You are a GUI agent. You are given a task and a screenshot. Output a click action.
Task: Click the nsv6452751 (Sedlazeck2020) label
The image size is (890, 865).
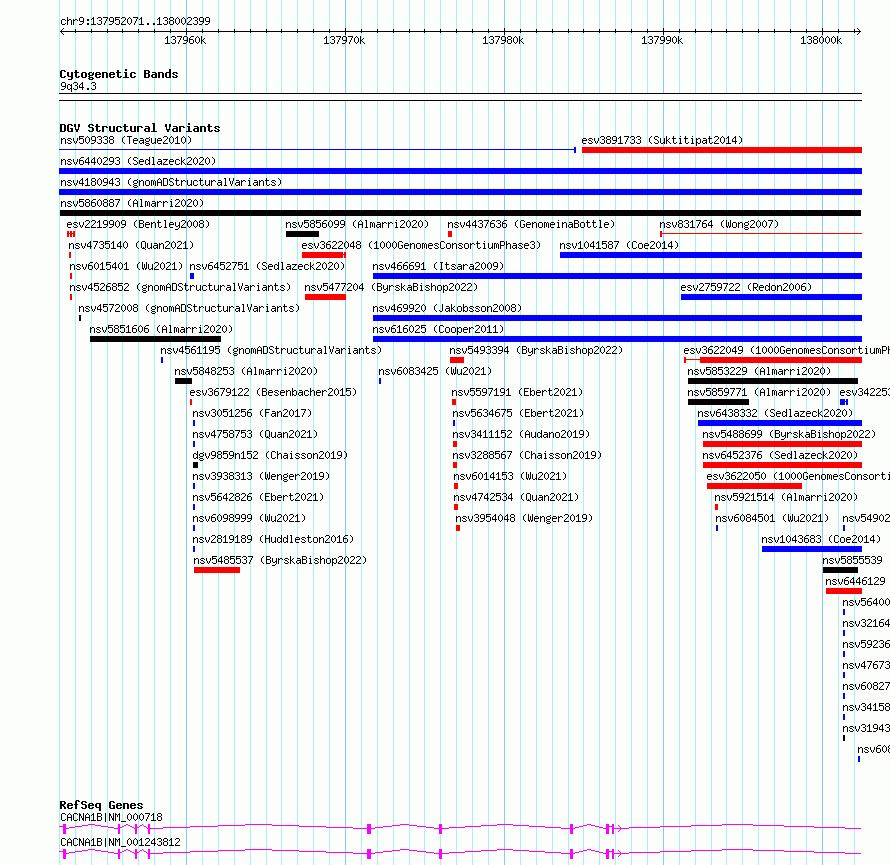[x=267, y=266]
